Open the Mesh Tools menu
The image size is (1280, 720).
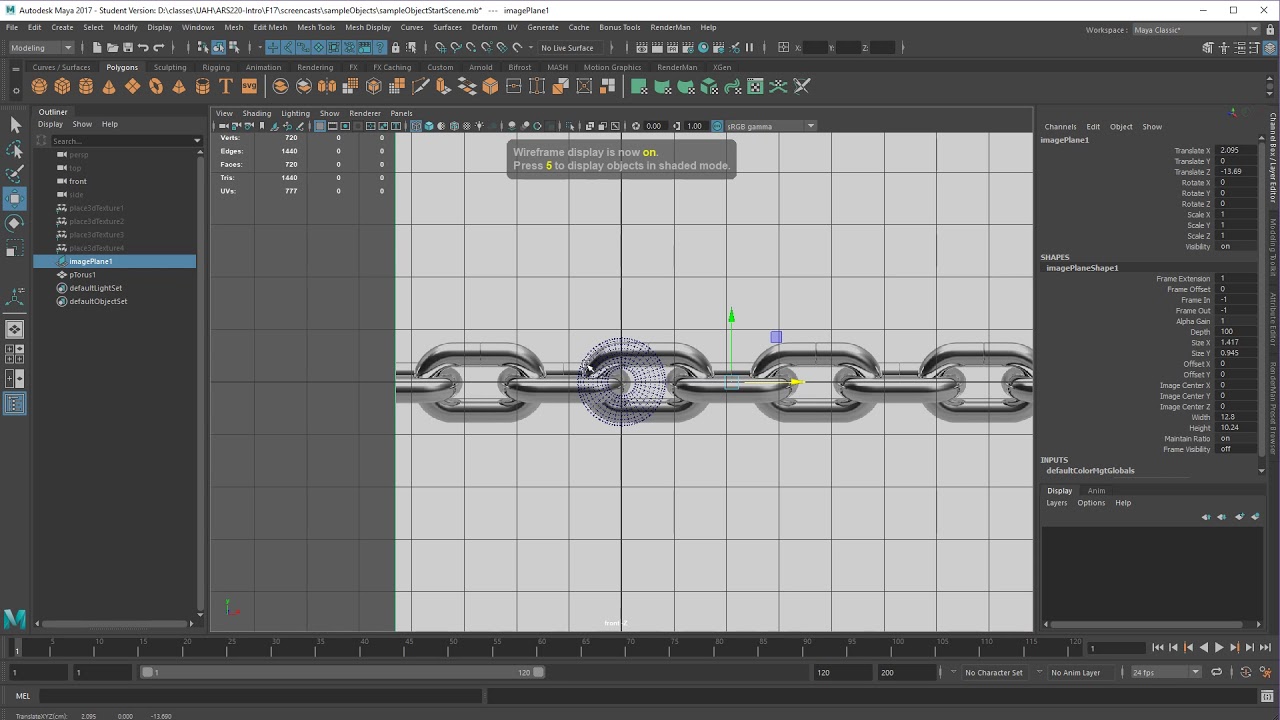pyautogui.click(x=316, y=27)
